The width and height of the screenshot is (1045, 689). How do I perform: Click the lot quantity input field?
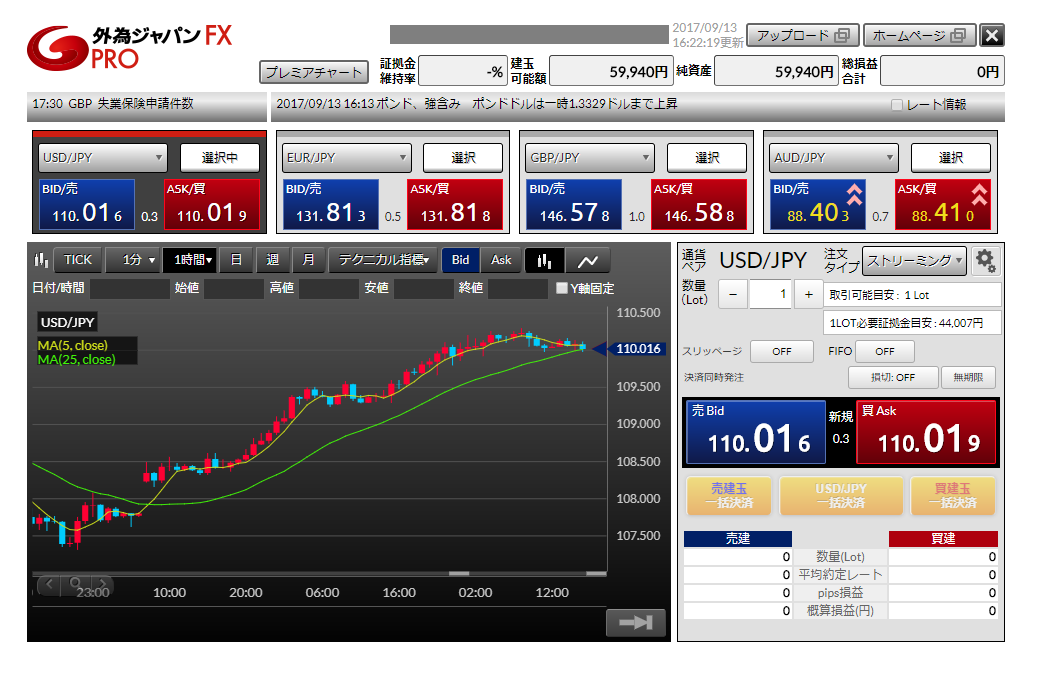pyautogui.click(x=770, y=295)
